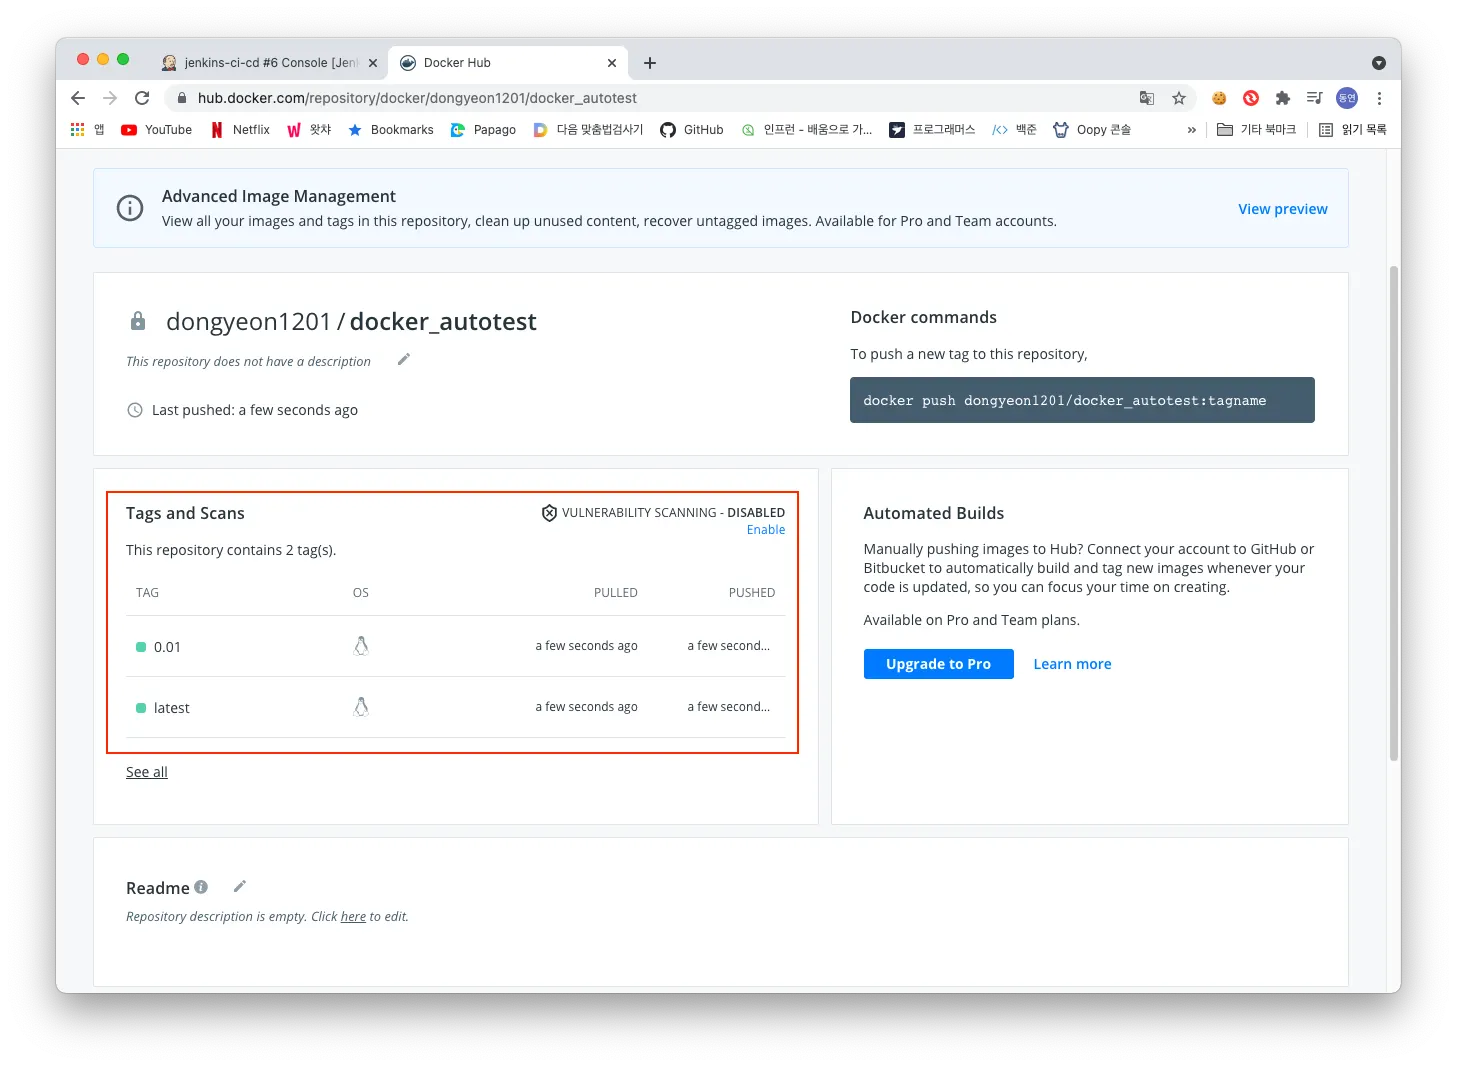
Task: Click the Last pushed clock icon
Action: click(x=135, y=410)
